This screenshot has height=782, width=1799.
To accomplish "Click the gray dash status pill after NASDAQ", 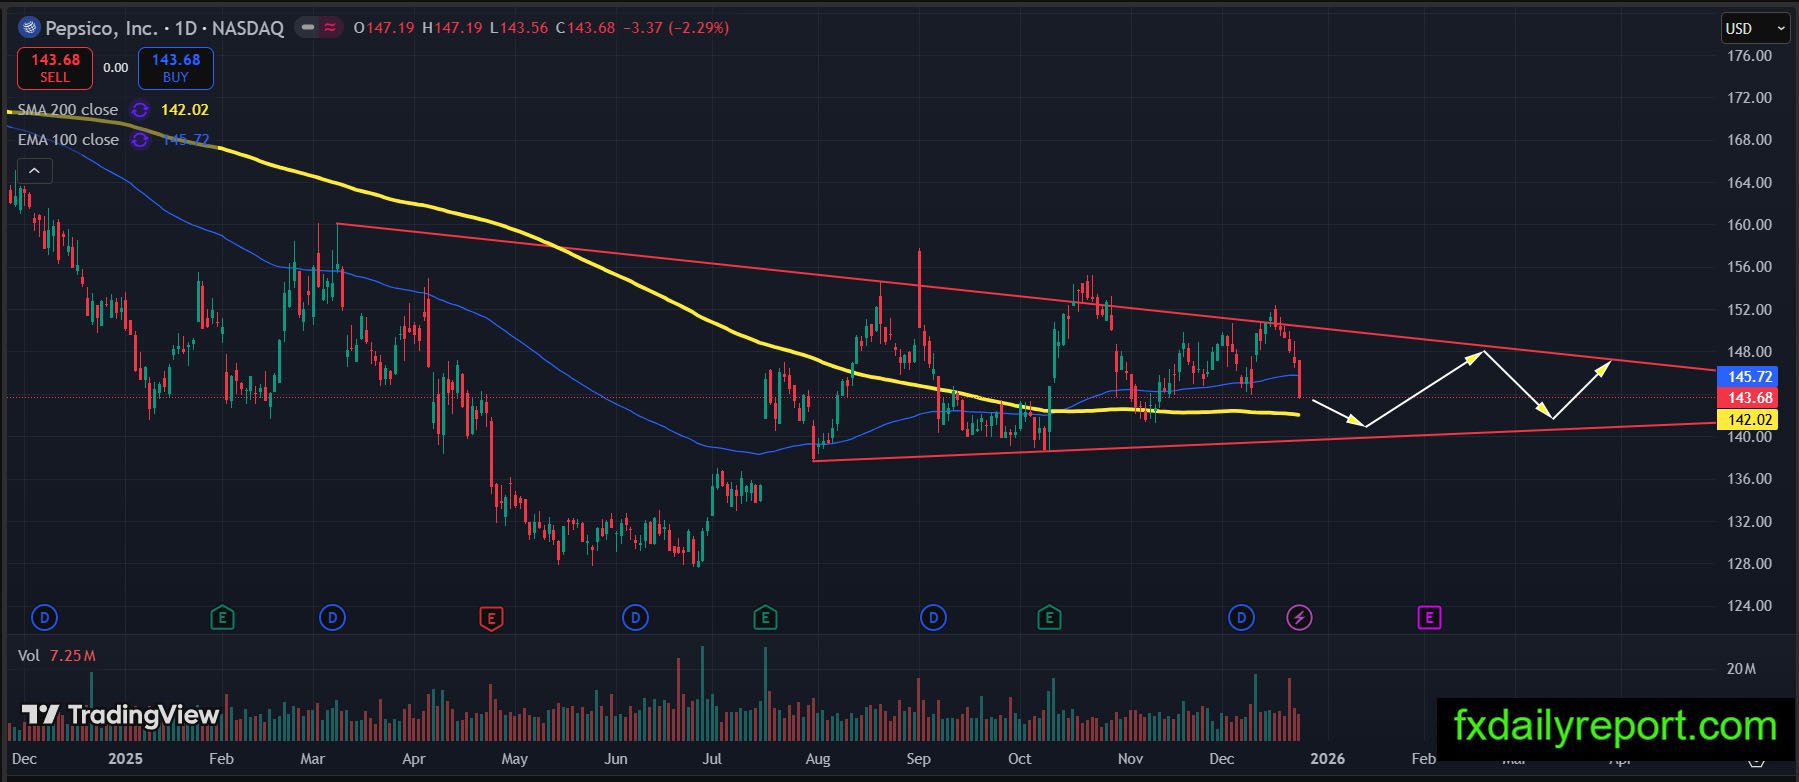I will (x=308, y=28).
